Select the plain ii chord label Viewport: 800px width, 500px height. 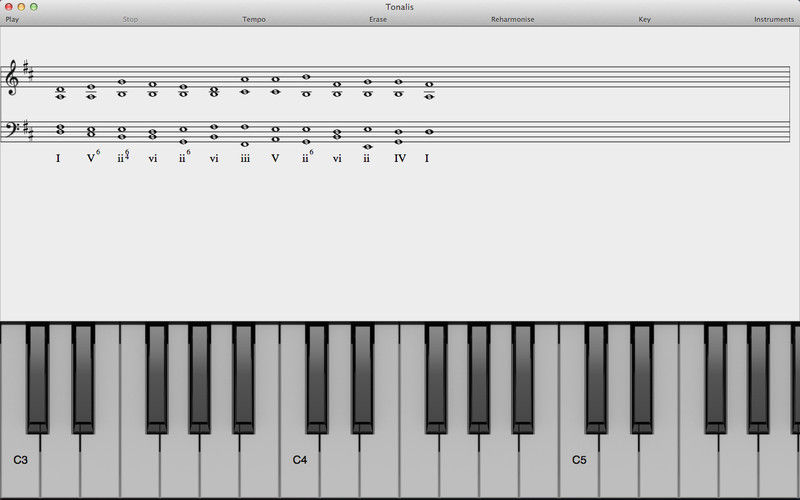click(366, 158)
